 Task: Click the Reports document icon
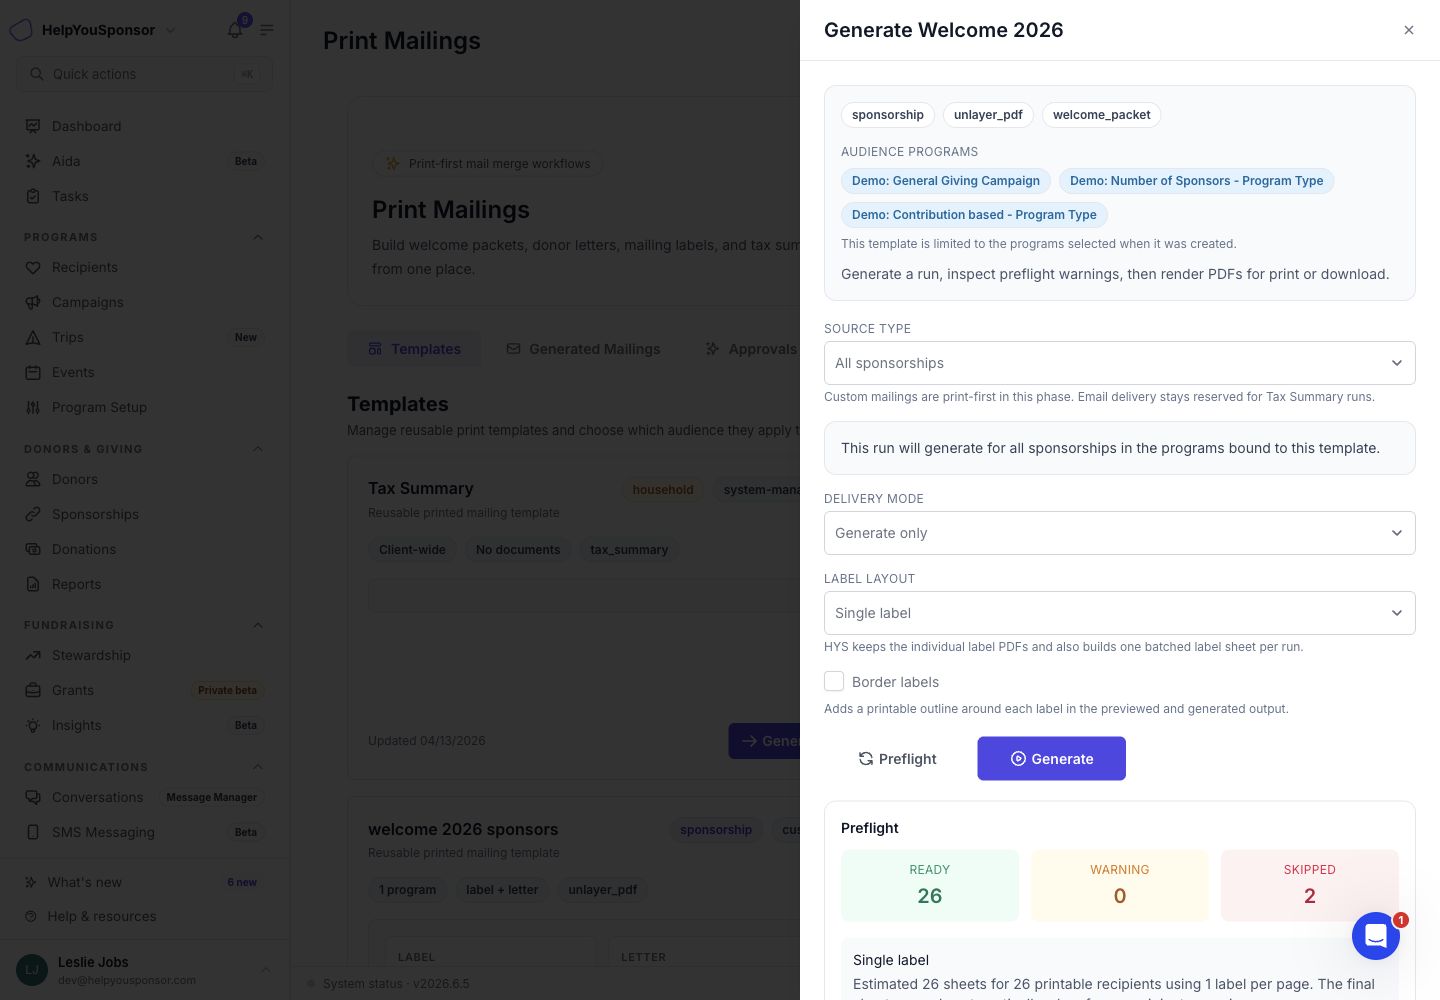[x=33, y=584]
